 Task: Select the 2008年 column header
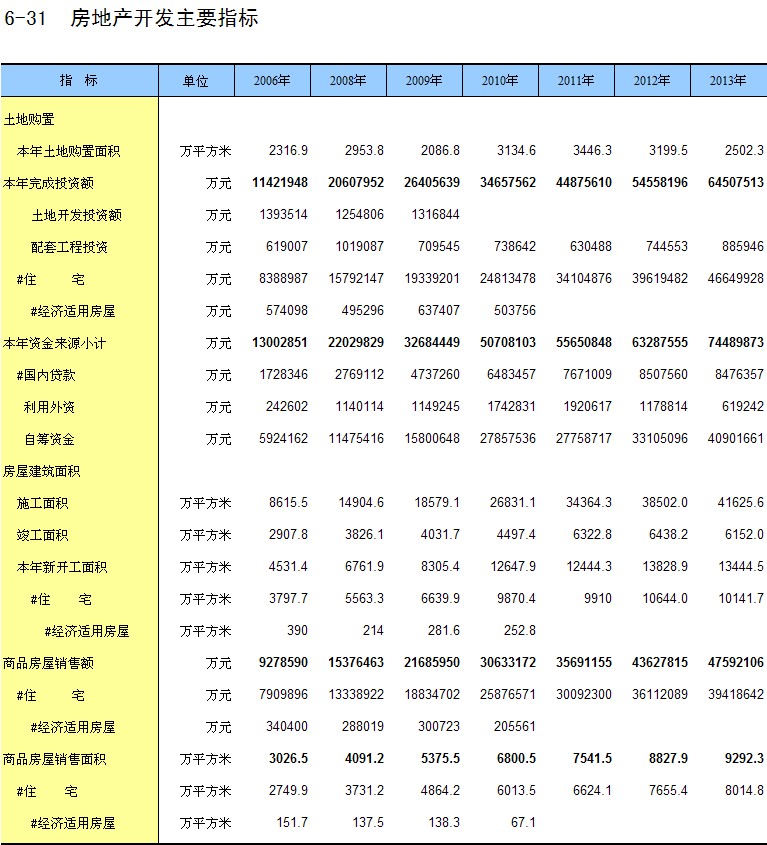coord(348,81)
